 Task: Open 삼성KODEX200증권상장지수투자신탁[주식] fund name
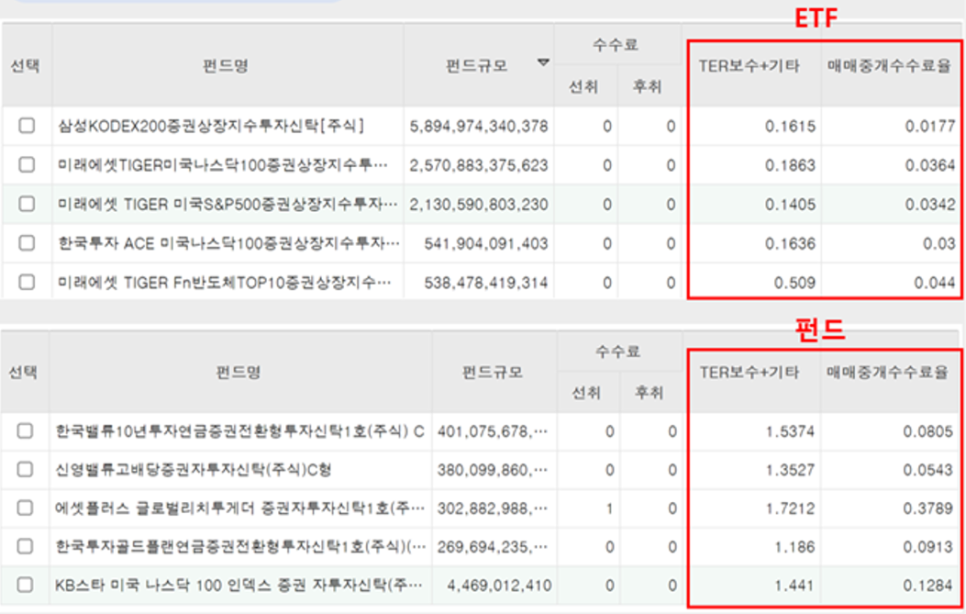coord(211,126)
